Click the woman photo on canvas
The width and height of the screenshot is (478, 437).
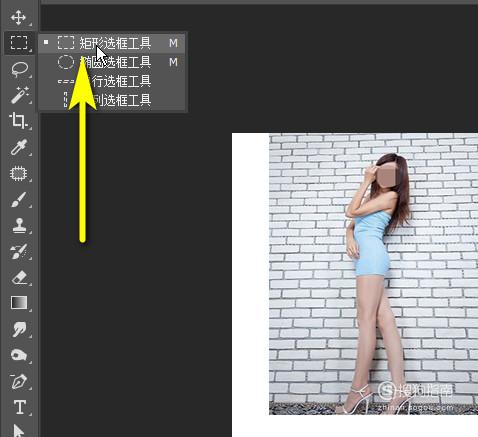click(373, 274)
